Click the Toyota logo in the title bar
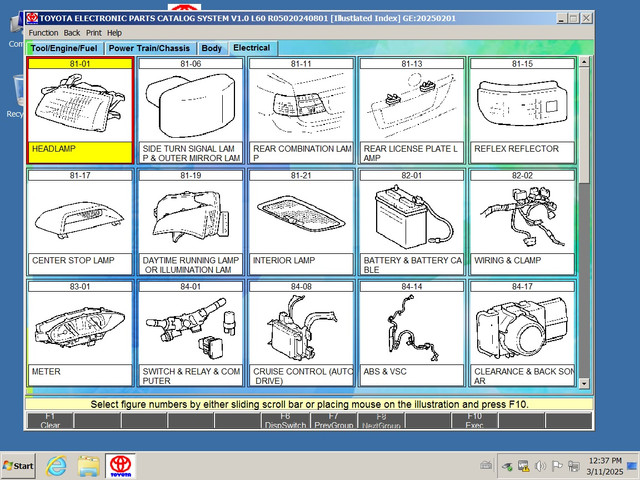This screenshot has height=480, width=640. pyautogui.click(x=32, y=18)
